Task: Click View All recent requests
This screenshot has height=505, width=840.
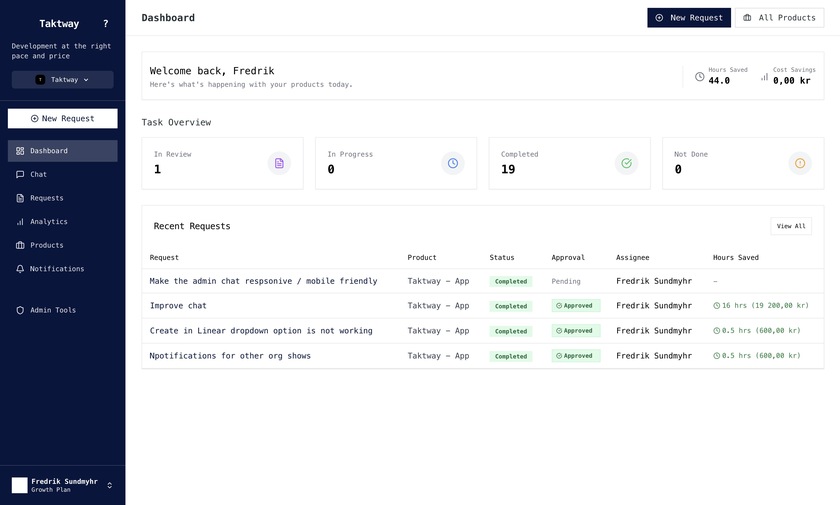Action: 791,226
